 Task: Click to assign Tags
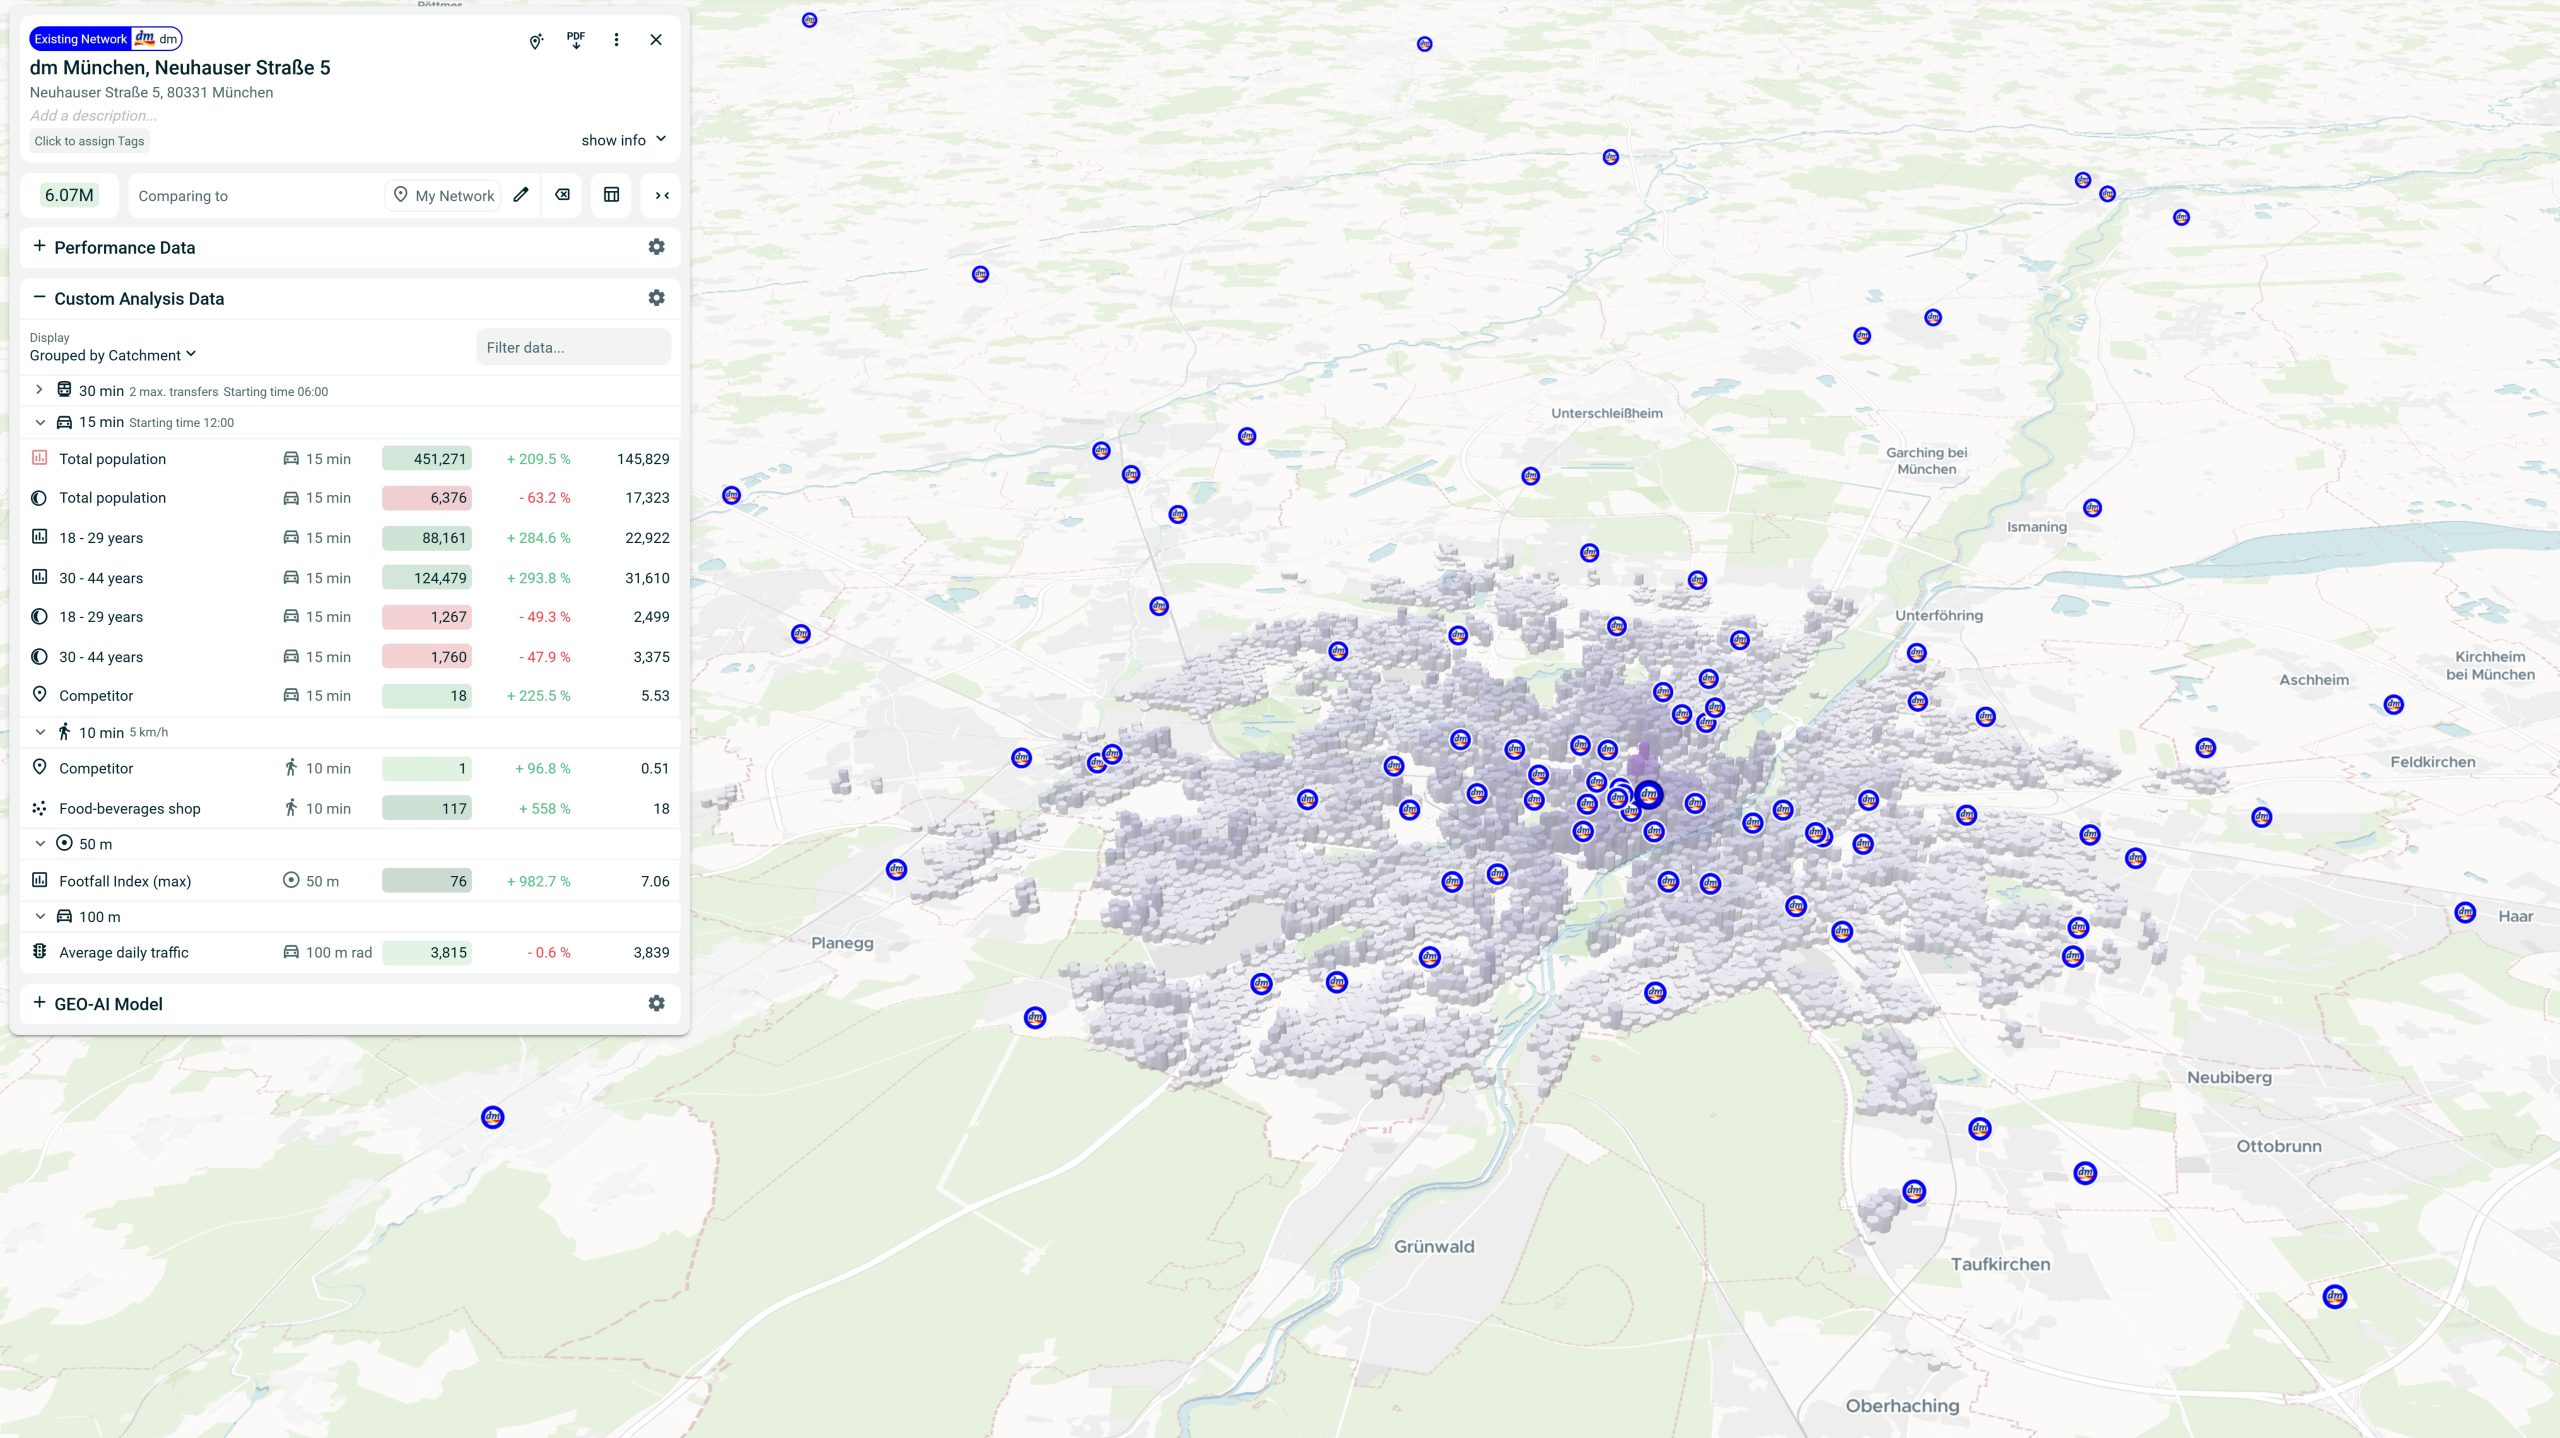click(x=89, y=141)
